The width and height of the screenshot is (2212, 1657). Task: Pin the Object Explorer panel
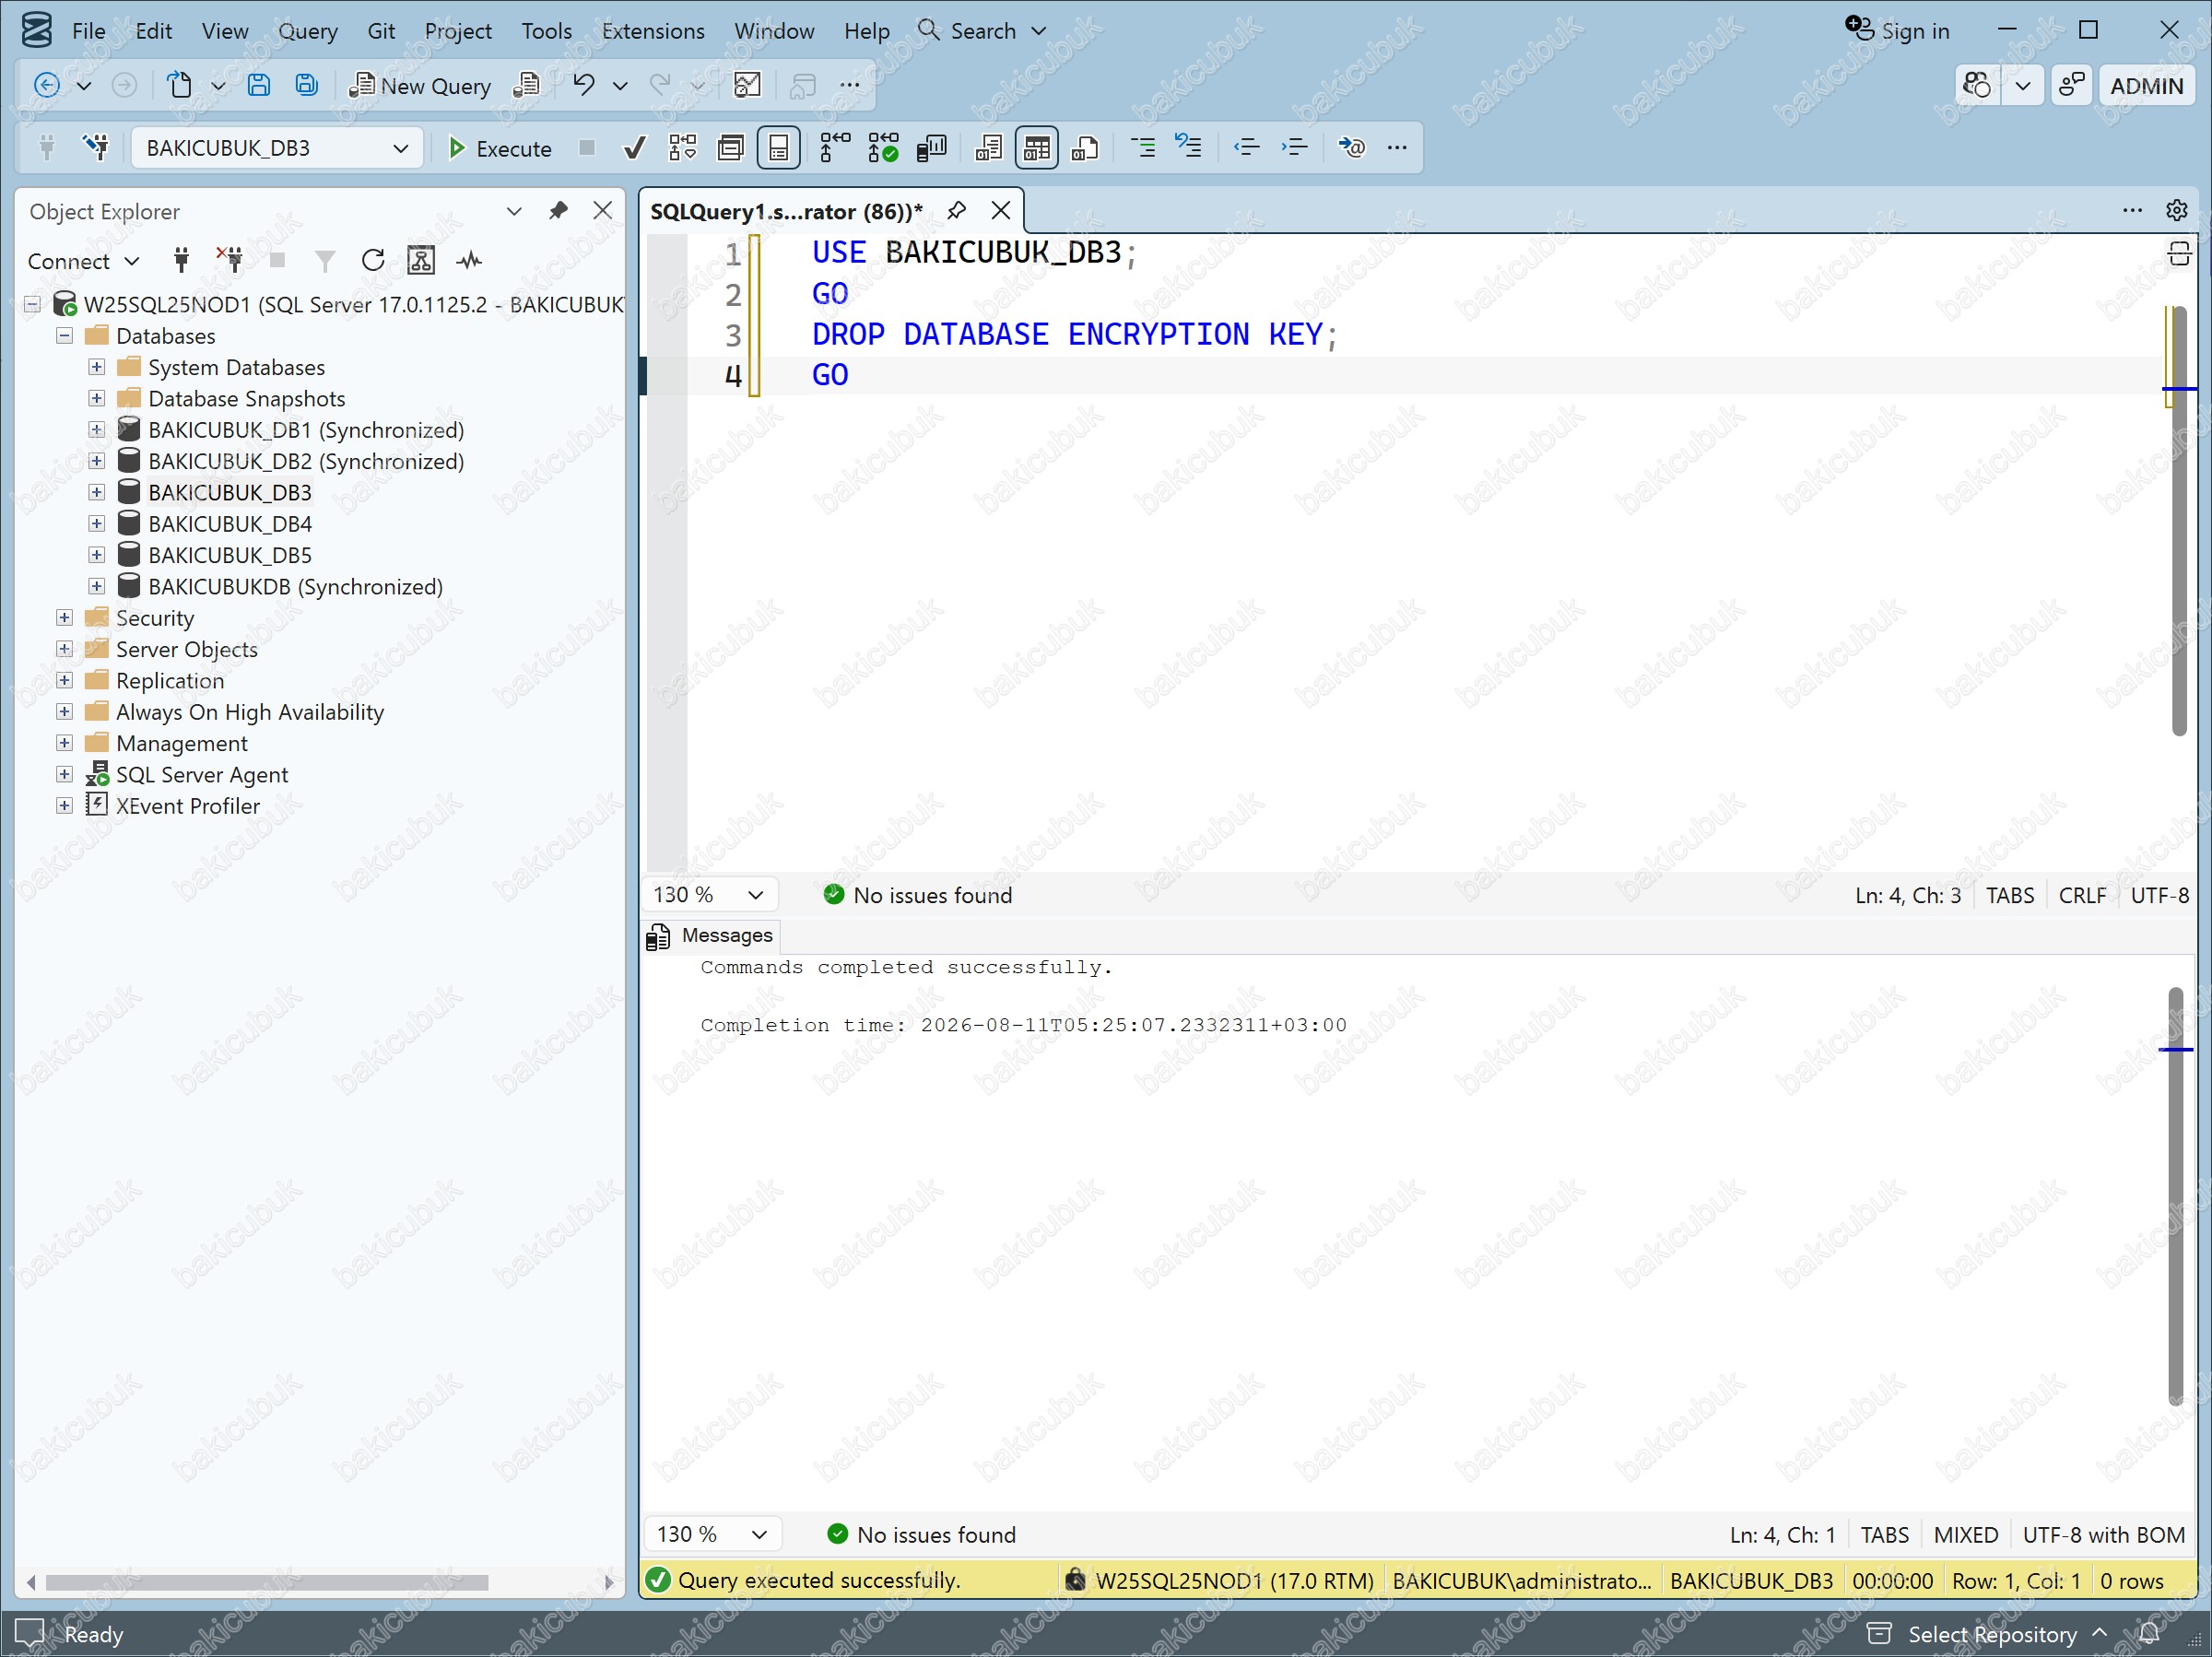558,211
